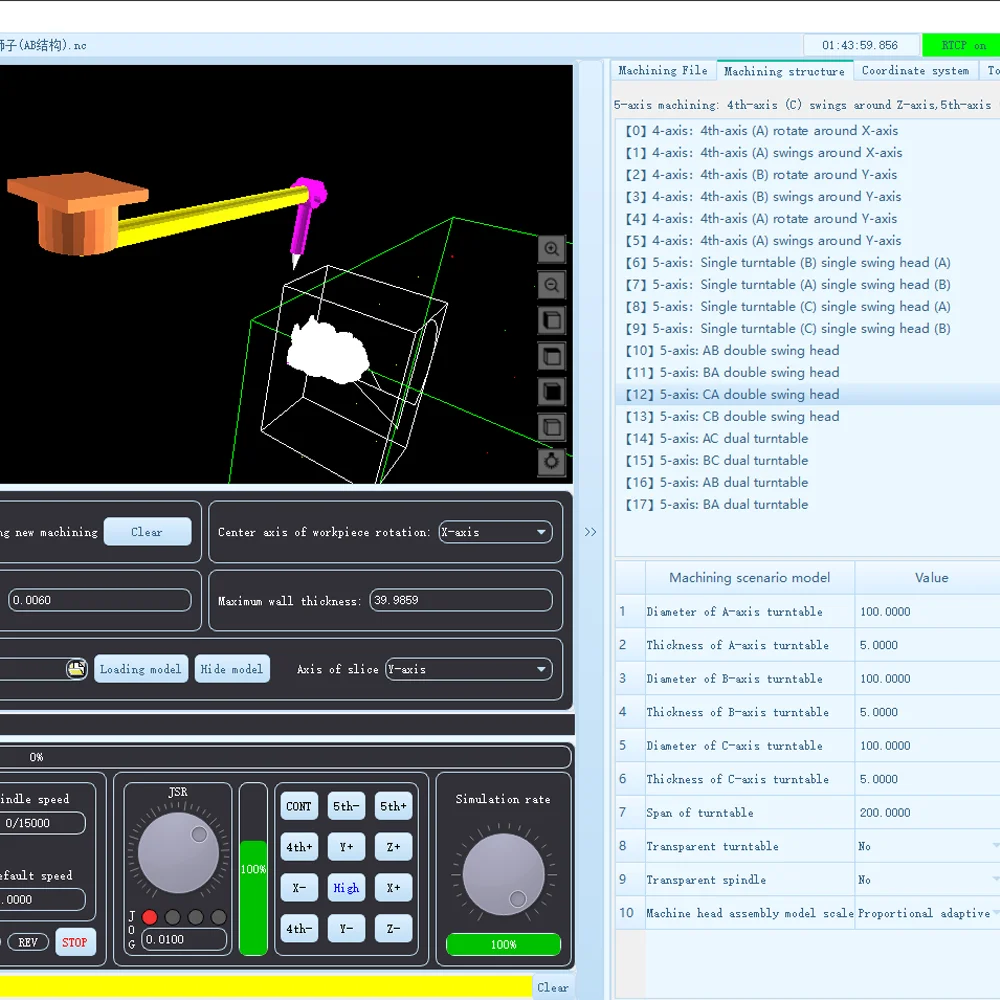1000x1000 pixels.
Task: Click the Simulation rate dial knob
Action: coord(503,875)
